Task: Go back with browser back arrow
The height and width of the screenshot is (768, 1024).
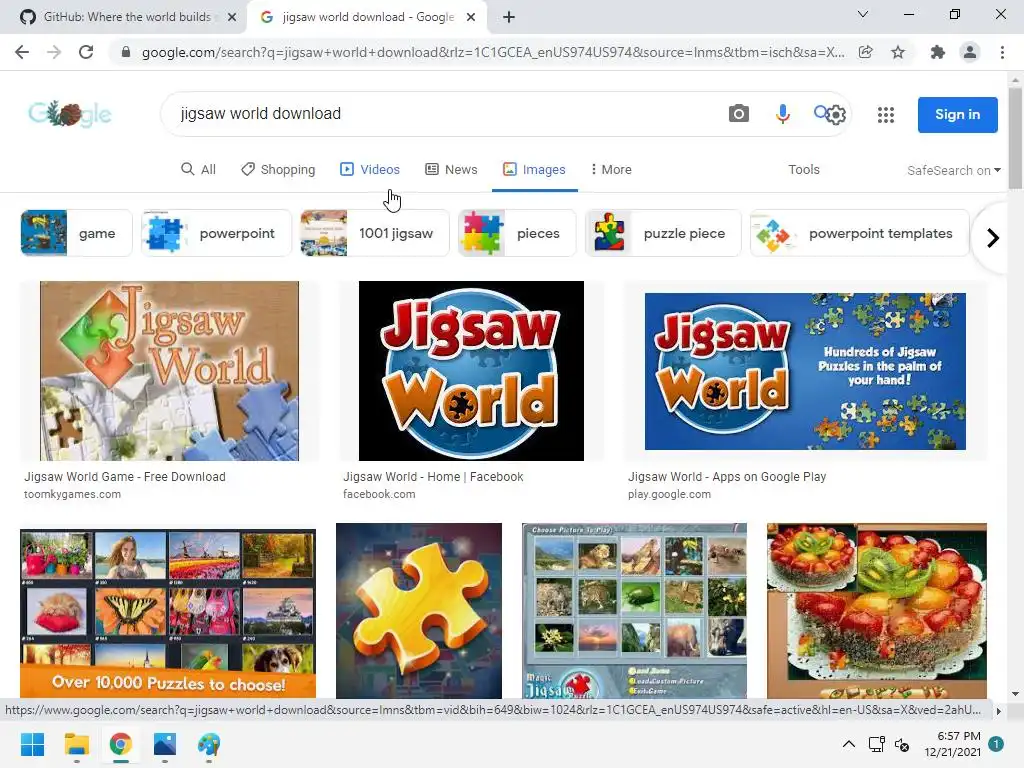Action: click(22, 52)
